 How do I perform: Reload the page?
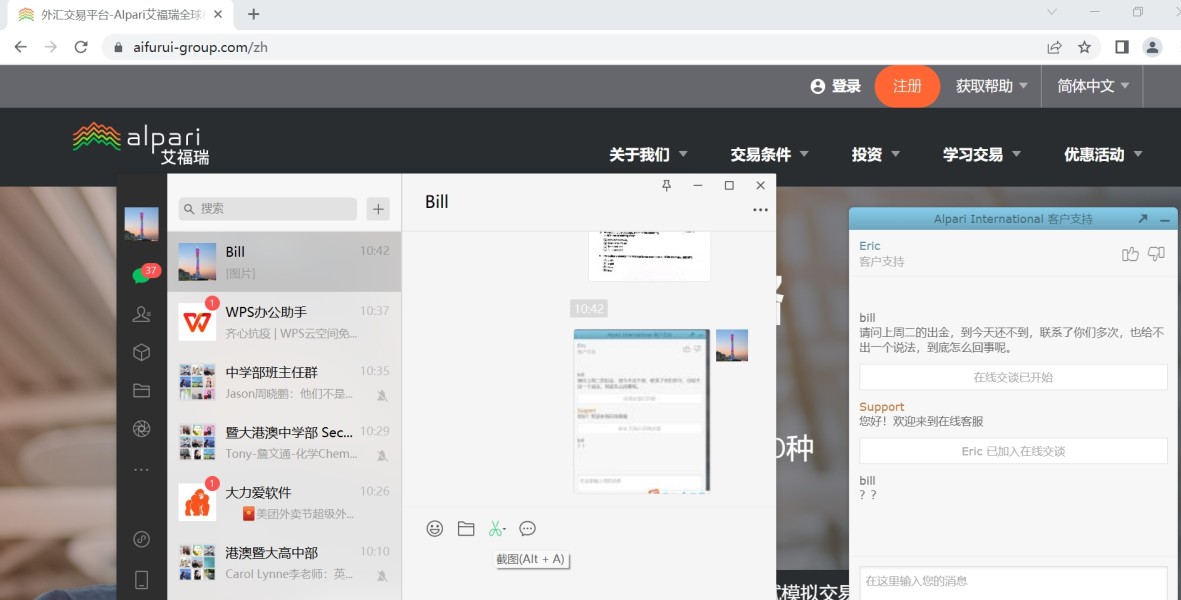81,47
